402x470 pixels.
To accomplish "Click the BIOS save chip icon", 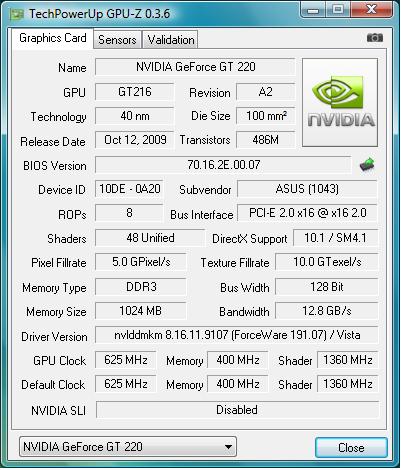I will click(x=367, y=164).
